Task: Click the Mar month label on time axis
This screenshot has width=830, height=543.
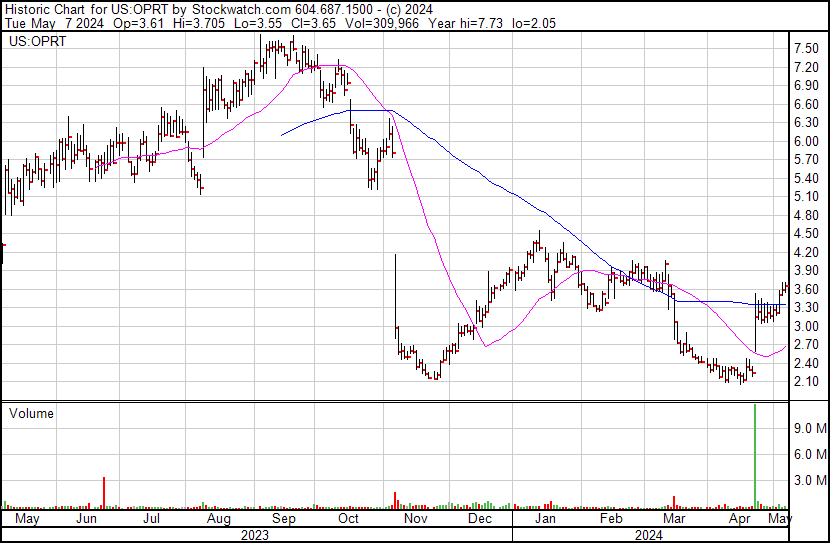Action: coord(675,519)
